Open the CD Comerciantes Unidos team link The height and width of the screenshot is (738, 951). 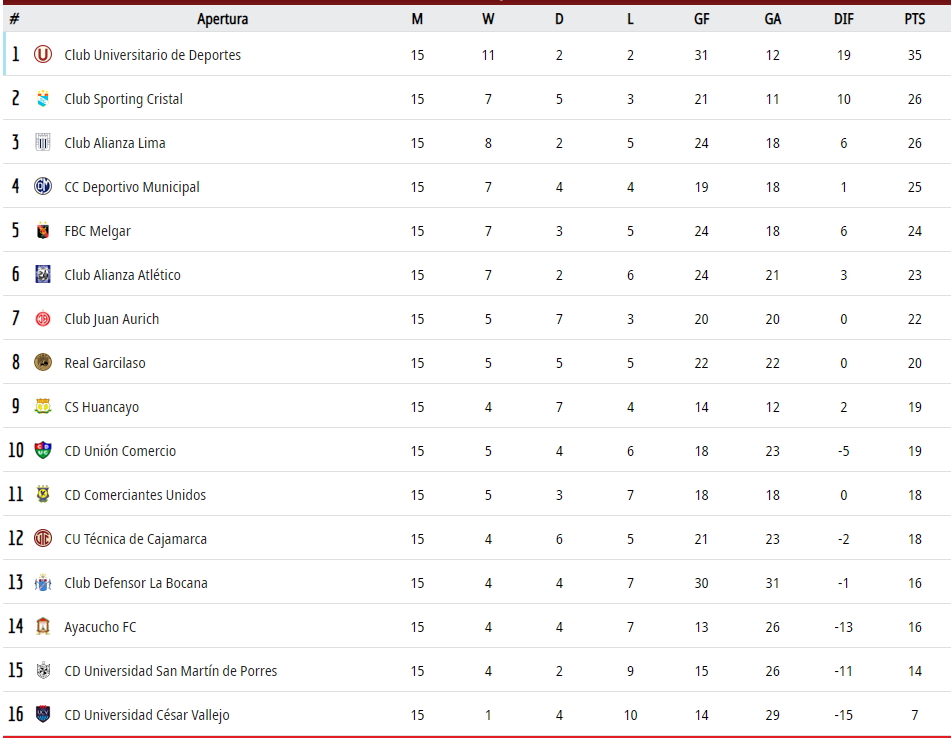tap(135, 495)
